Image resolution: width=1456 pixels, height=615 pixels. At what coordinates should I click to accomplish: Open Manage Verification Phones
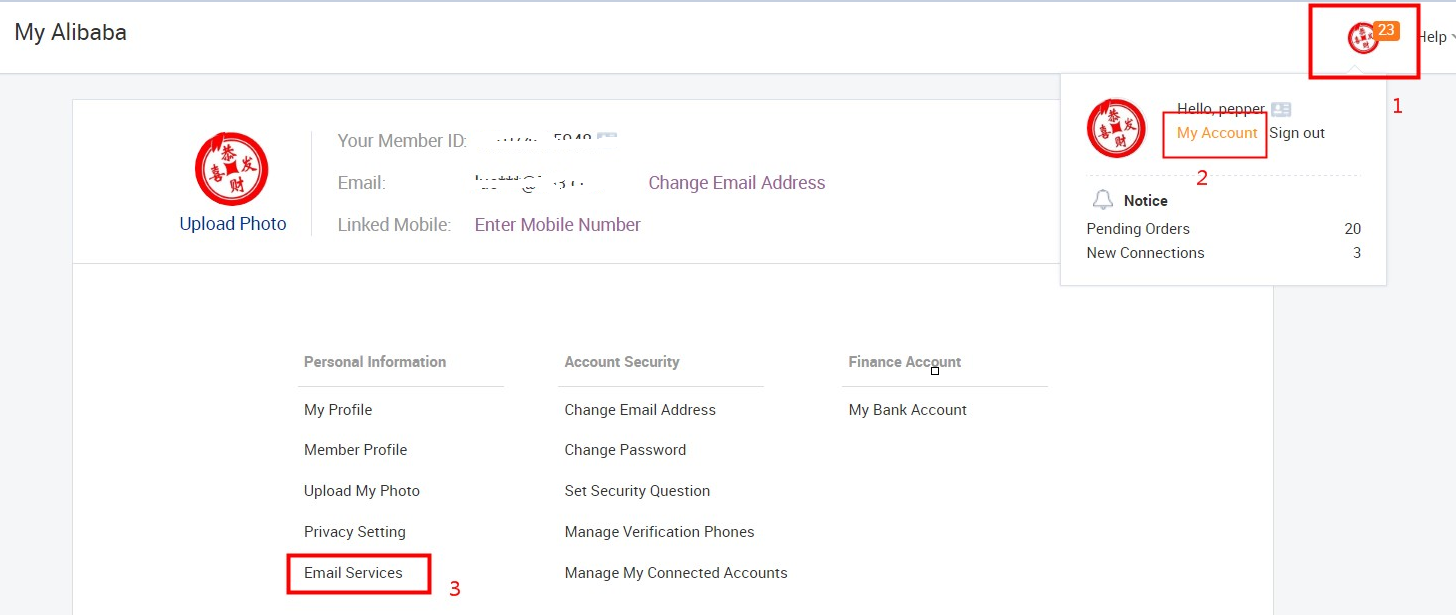(659, 532)
